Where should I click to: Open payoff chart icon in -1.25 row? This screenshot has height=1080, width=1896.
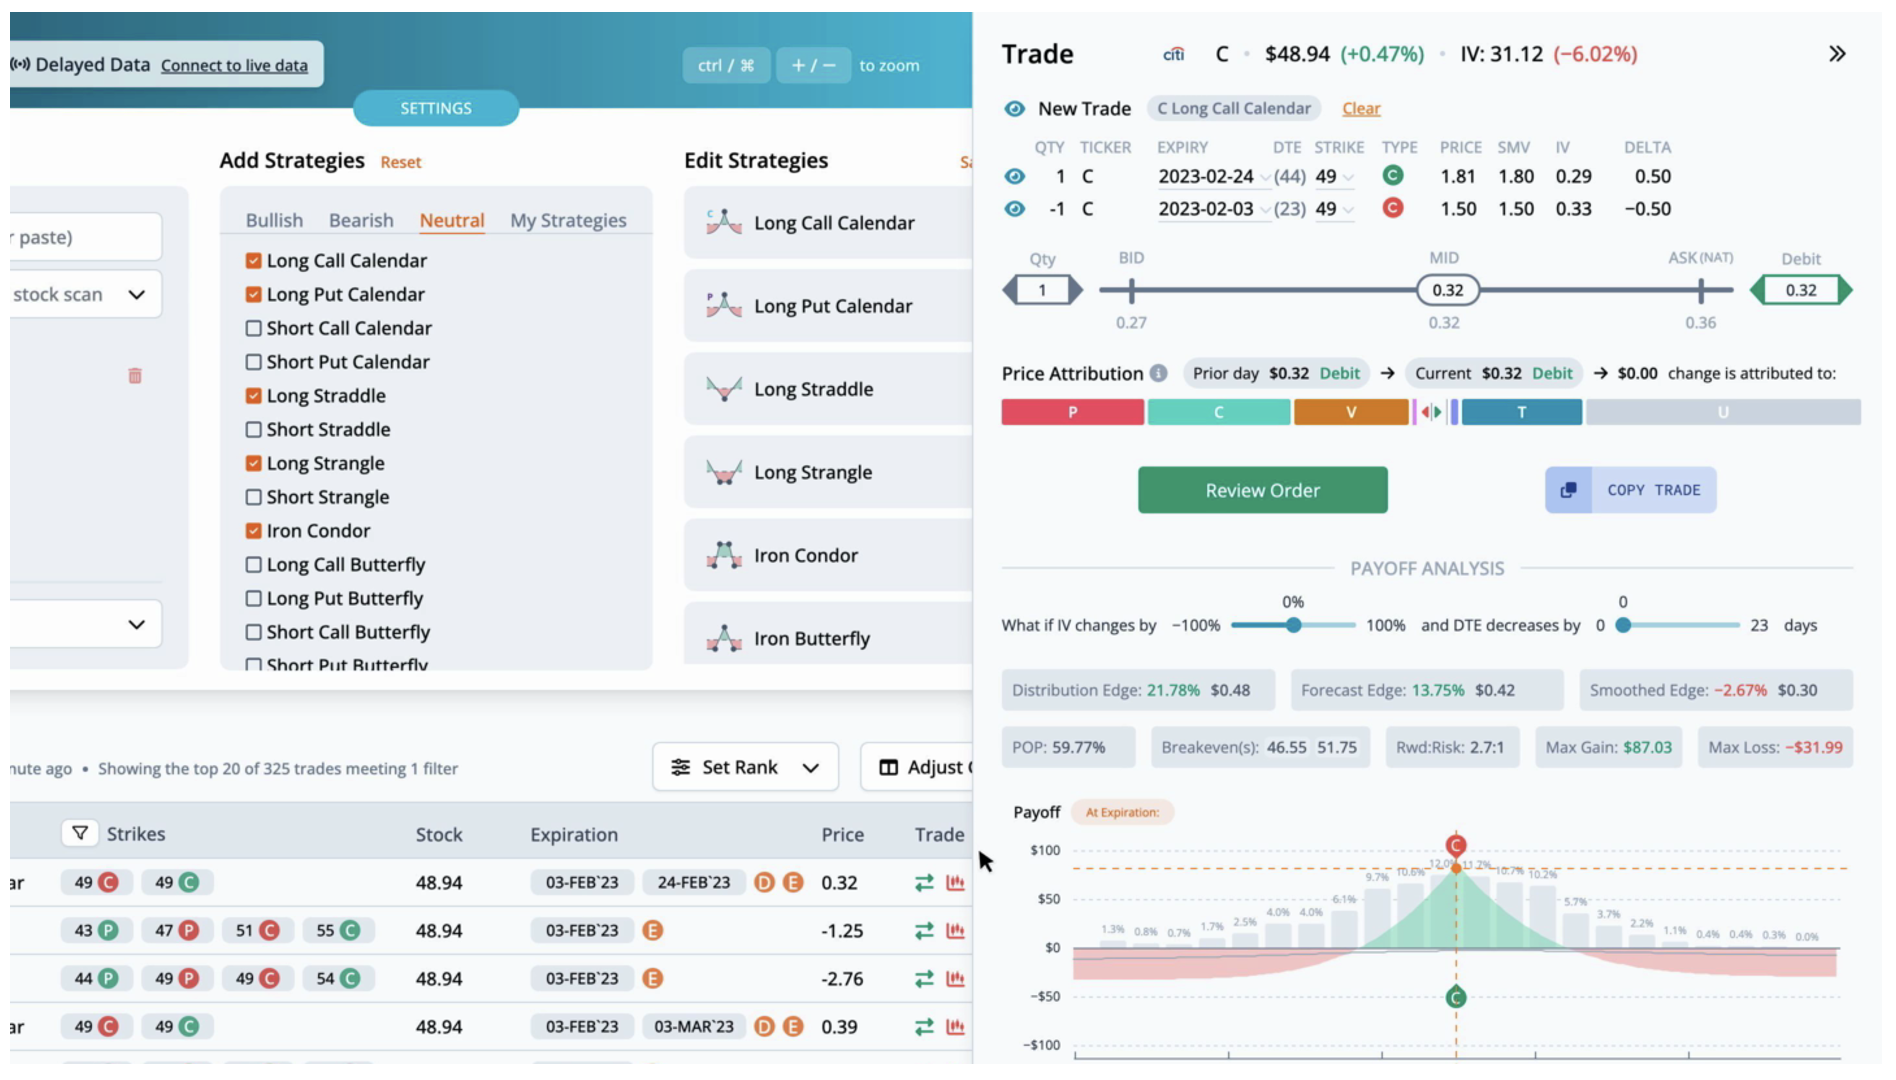(956, 931)
